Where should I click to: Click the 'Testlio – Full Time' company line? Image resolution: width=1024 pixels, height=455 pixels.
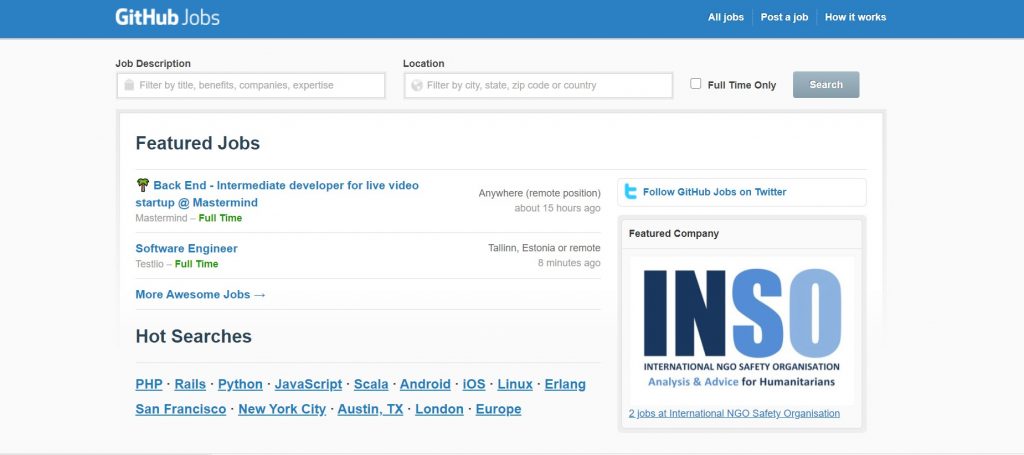[177, 264]
